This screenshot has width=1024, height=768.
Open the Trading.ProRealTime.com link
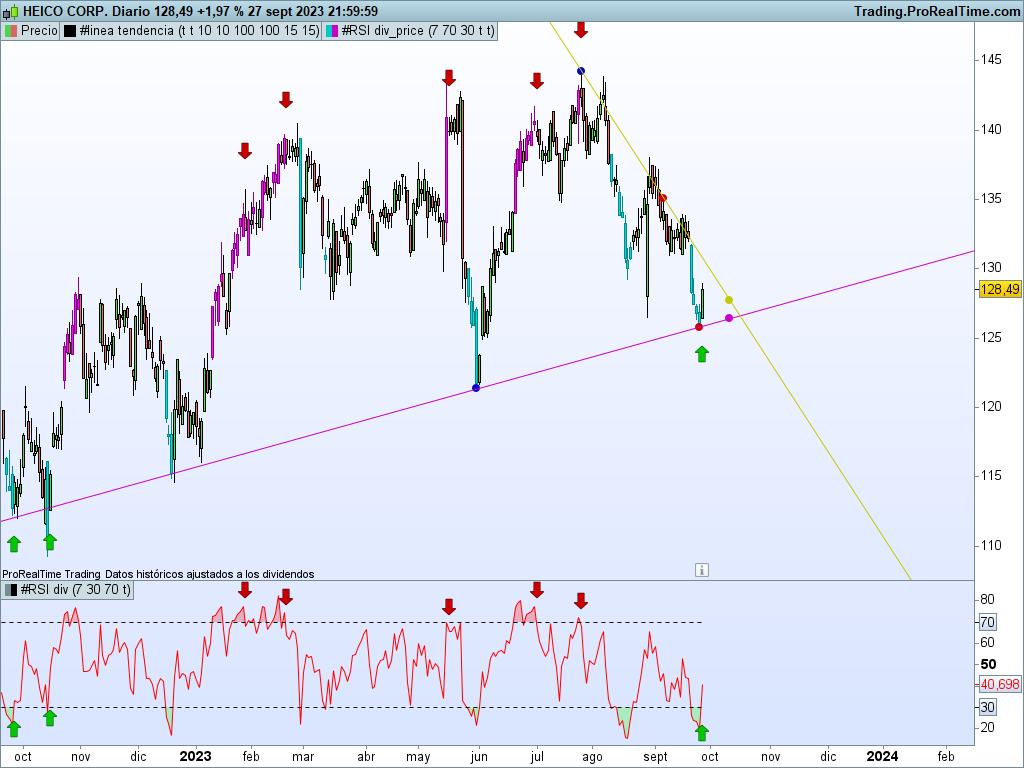936,11
